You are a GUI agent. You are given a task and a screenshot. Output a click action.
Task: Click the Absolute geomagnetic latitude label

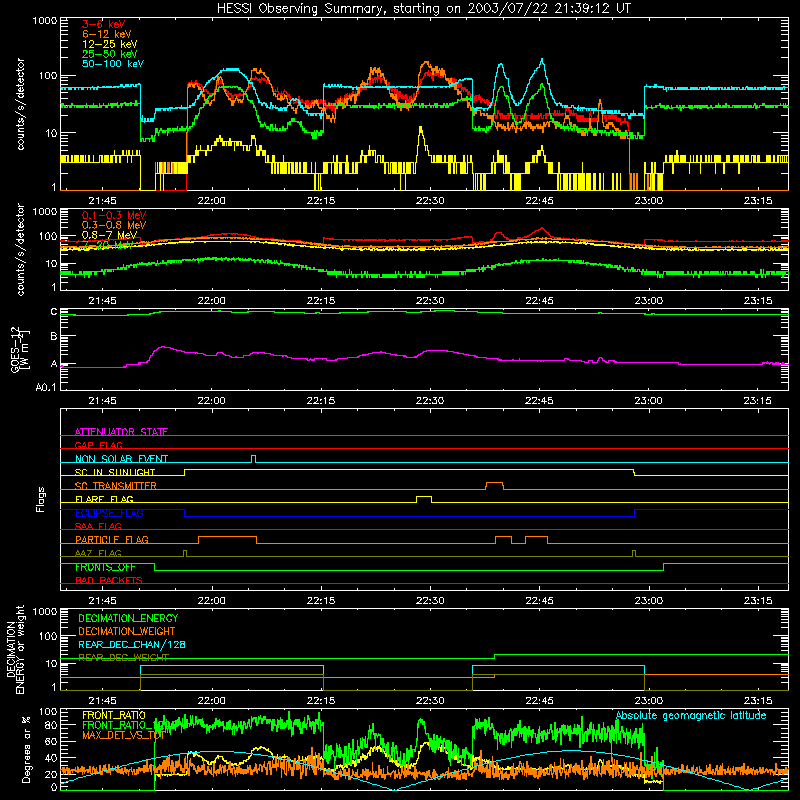[691, 715]
